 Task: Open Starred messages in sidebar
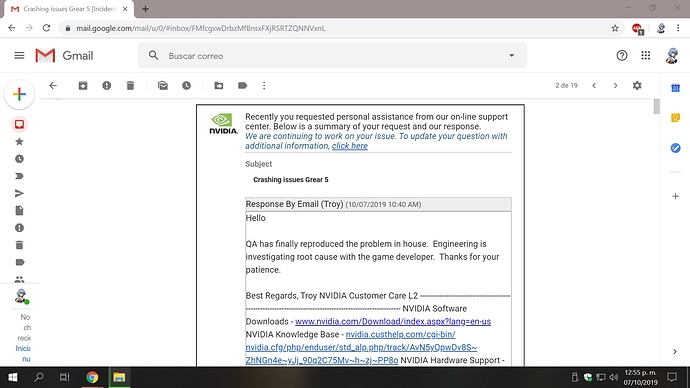[19, 142]
